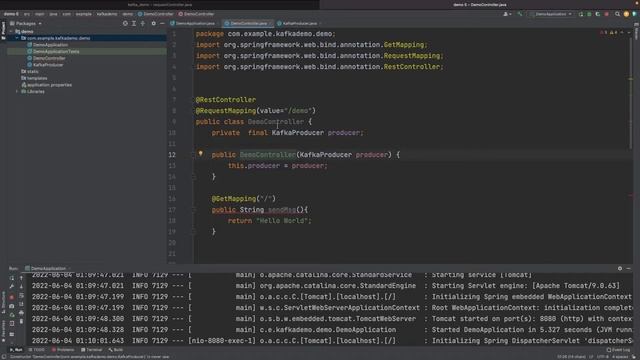This screenshot has height=360, width=640.
Task: Click the down arrow in Run console
Action: pyautogui.click(x=22, y=287)
